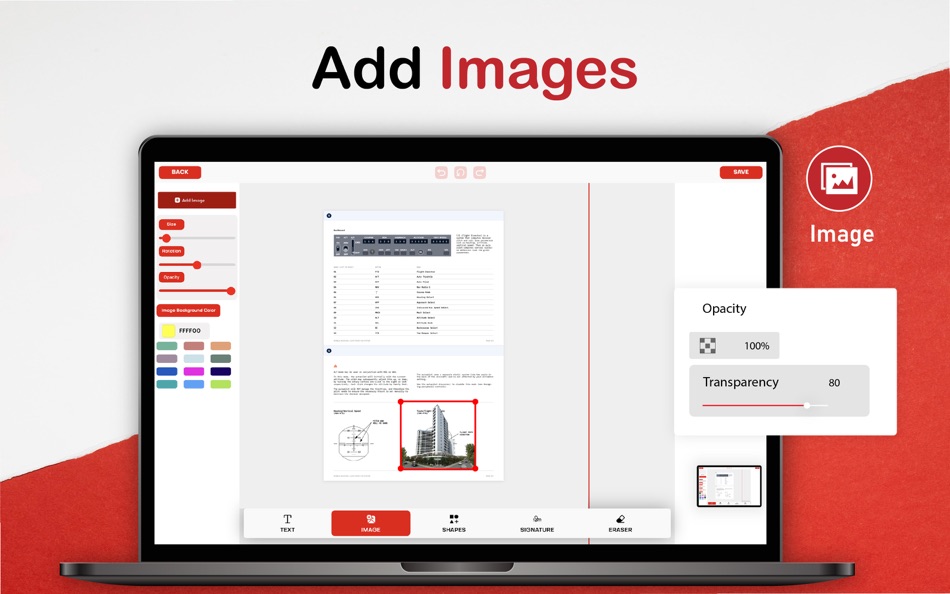Click the Image Background Color button
The image size is (950, 594).
188,310
